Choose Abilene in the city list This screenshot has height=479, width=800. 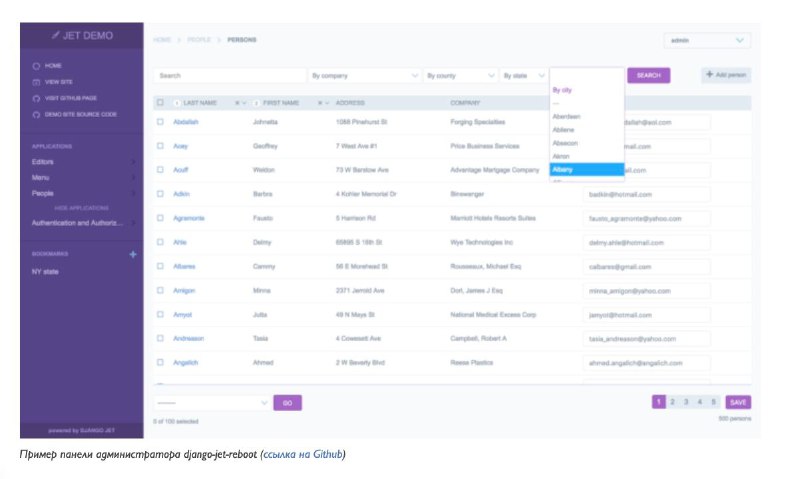click(x=587, y=130)
